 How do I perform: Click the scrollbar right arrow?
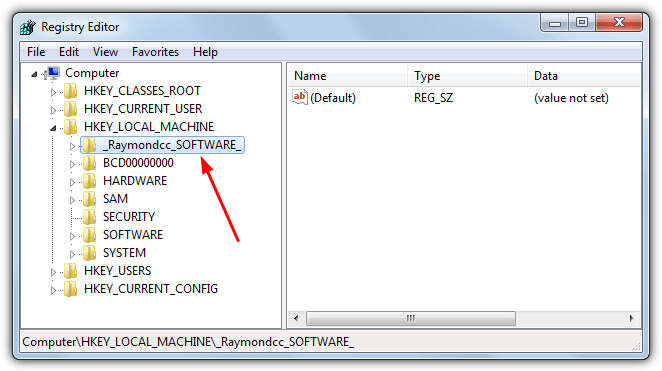[x=632, y=318]
